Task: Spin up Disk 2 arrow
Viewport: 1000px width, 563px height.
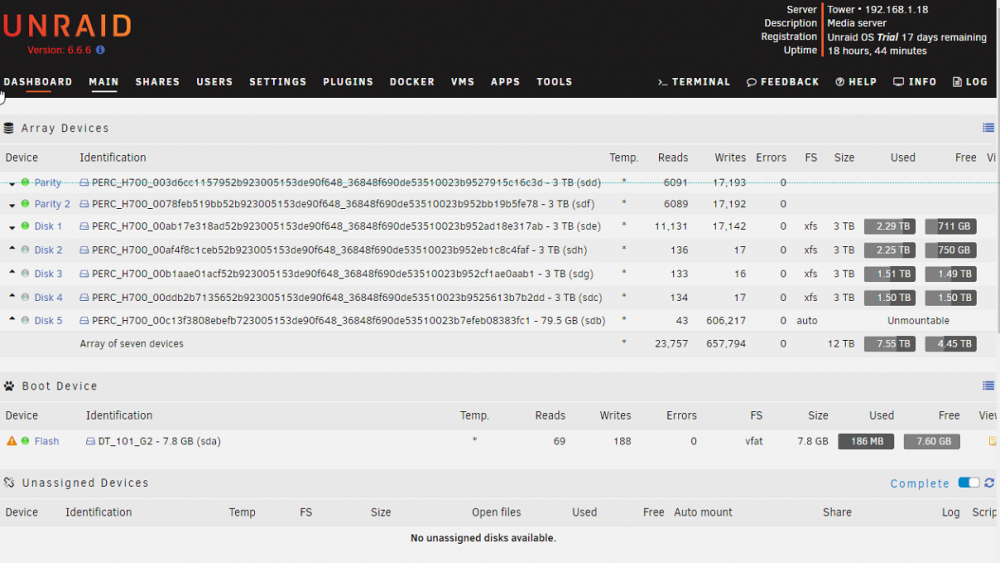Action: pos(12,248)
